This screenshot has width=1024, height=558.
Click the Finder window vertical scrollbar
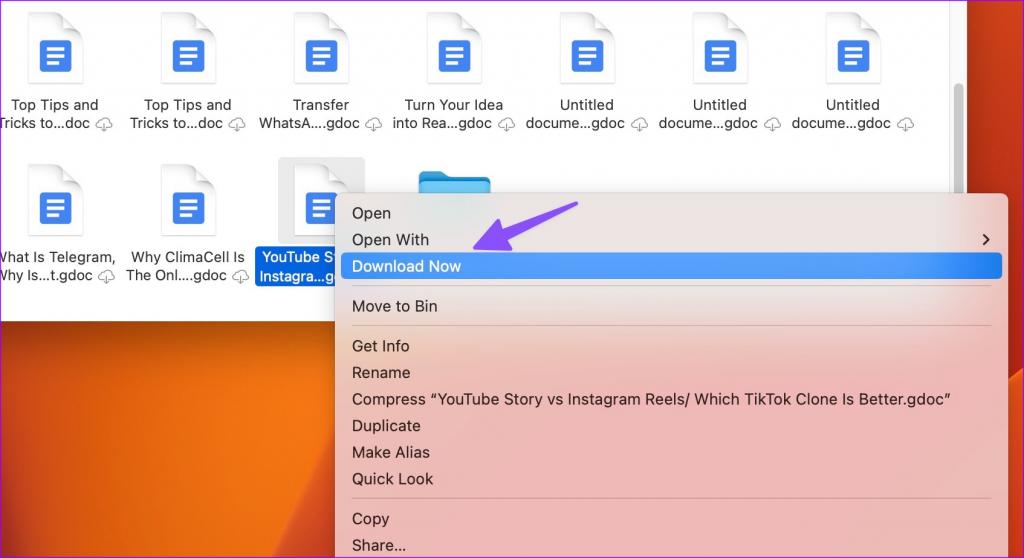[958, 139]
